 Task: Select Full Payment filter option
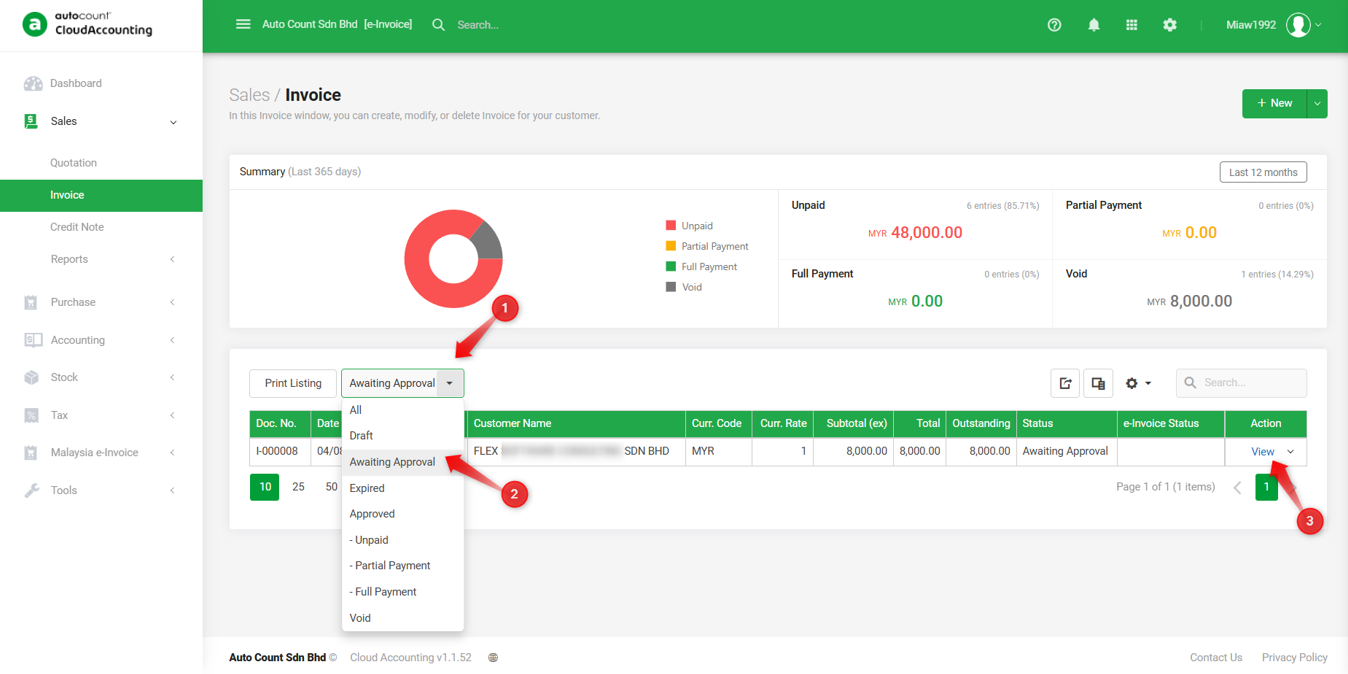click(x=403, y=592)
